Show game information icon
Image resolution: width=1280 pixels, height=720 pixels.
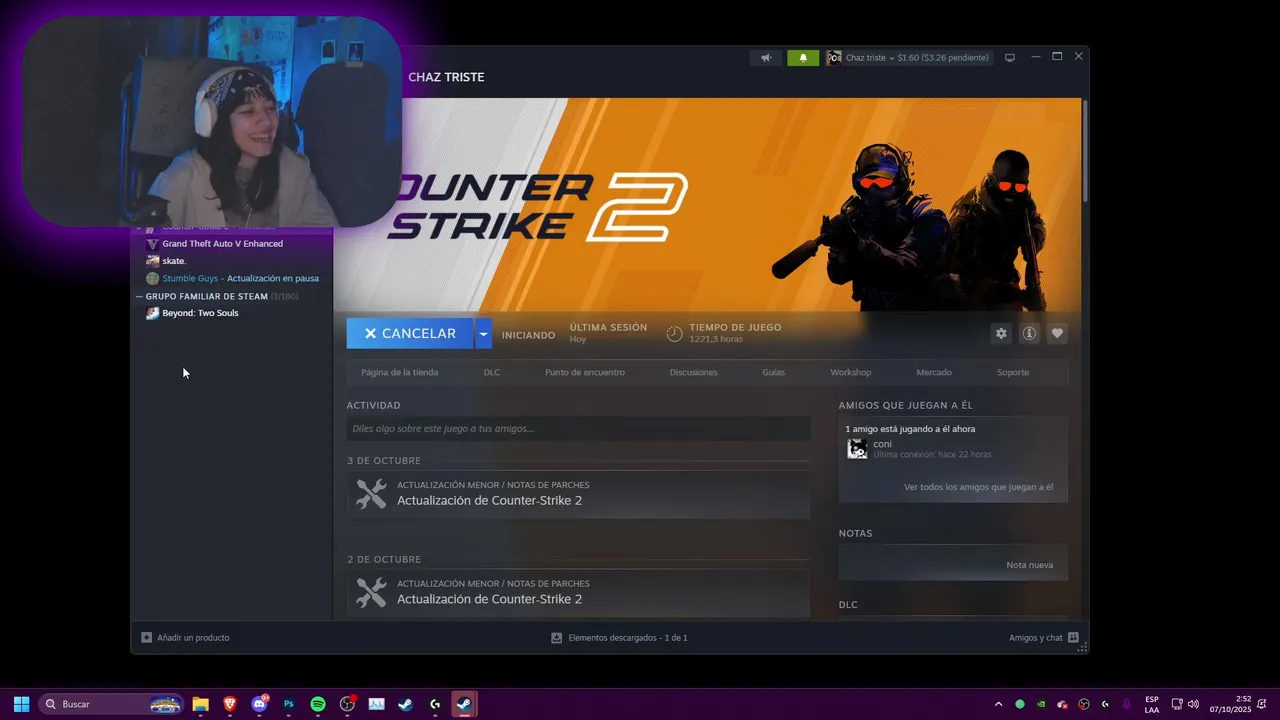point(1029,334)
